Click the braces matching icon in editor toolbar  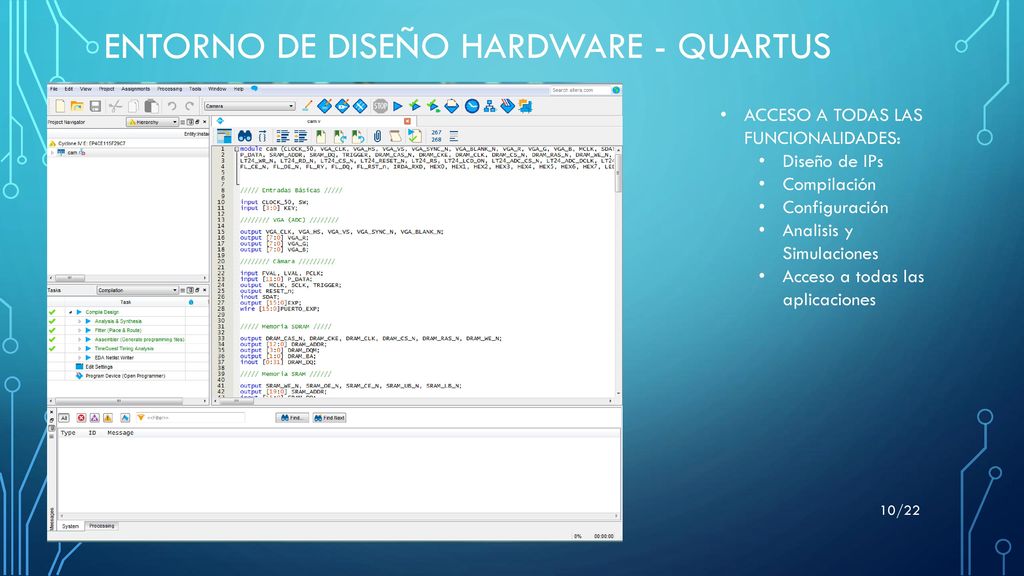262,136
